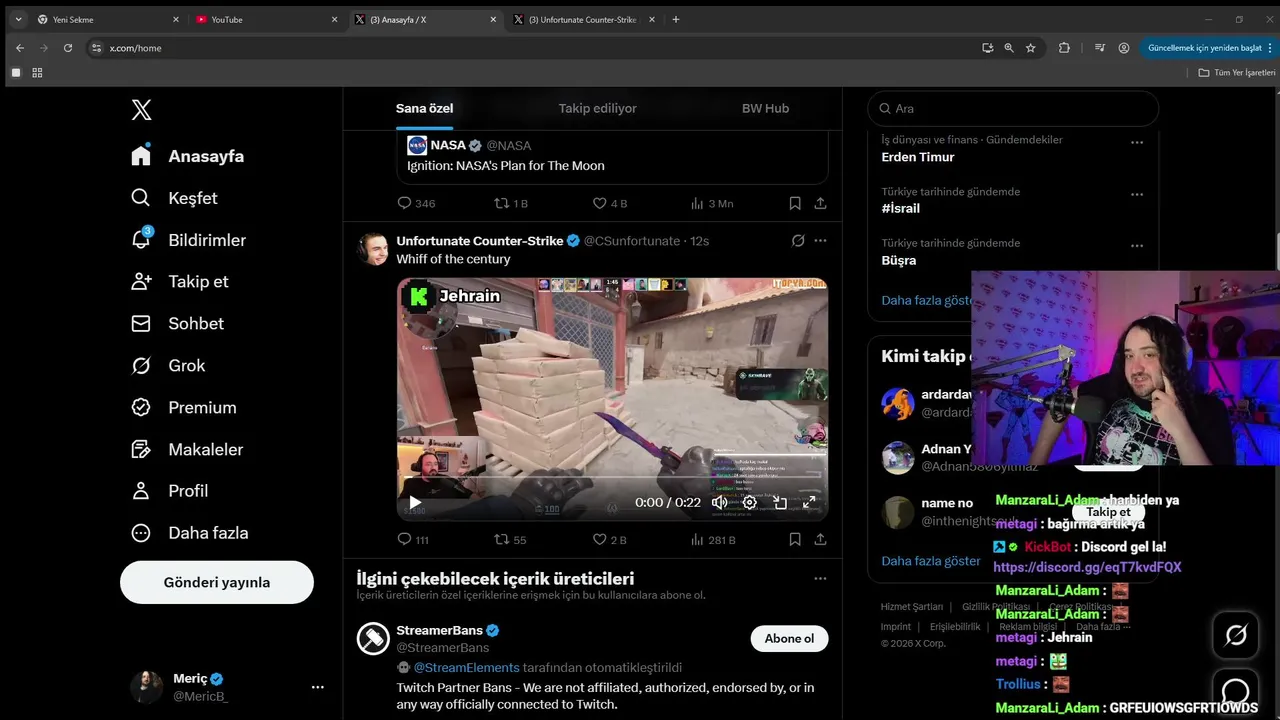Open Unfortunate Counter-Strike profile name
Screen dimensions: 1280x720
(480, 241)
